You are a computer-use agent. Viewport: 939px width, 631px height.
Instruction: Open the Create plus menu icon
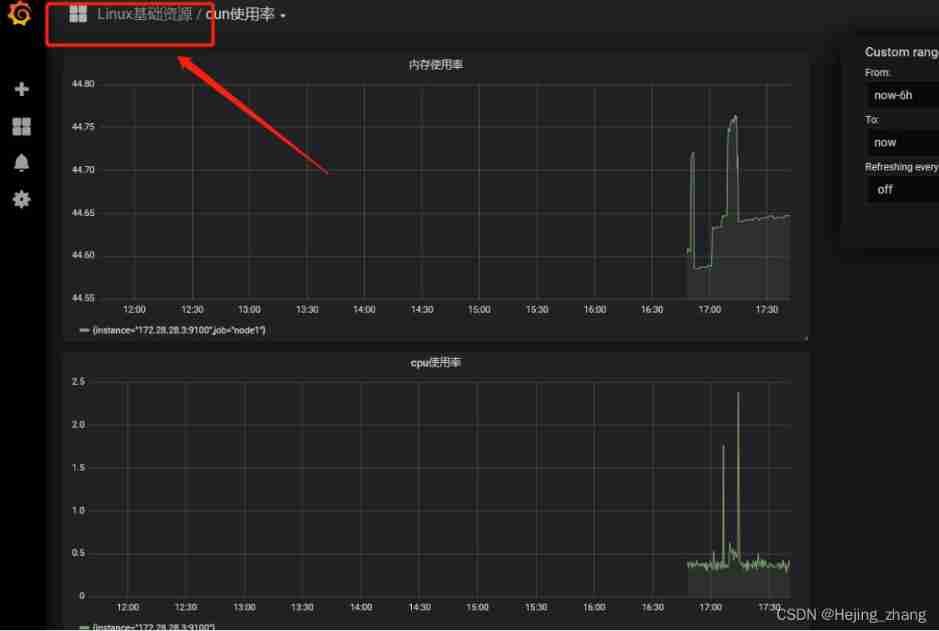[22, 89]
